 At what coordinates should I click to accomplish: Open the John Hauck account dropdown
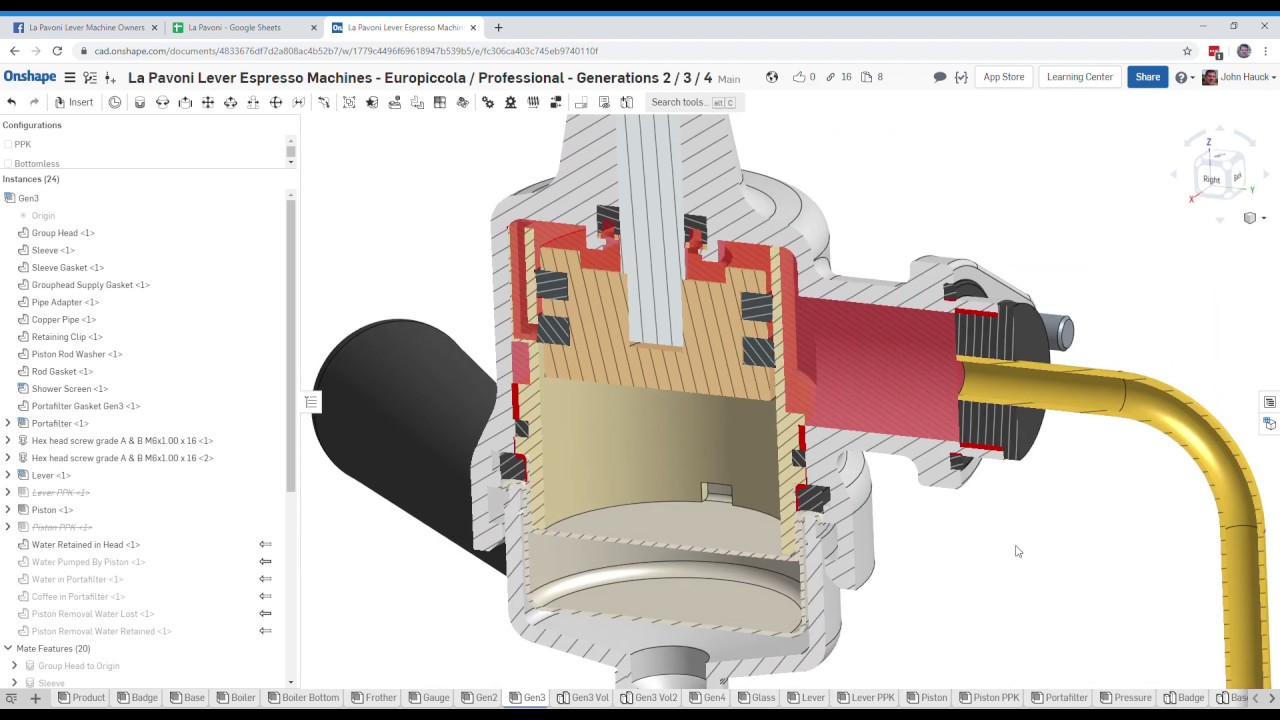pyautogui.click(x=1239, y=77)
